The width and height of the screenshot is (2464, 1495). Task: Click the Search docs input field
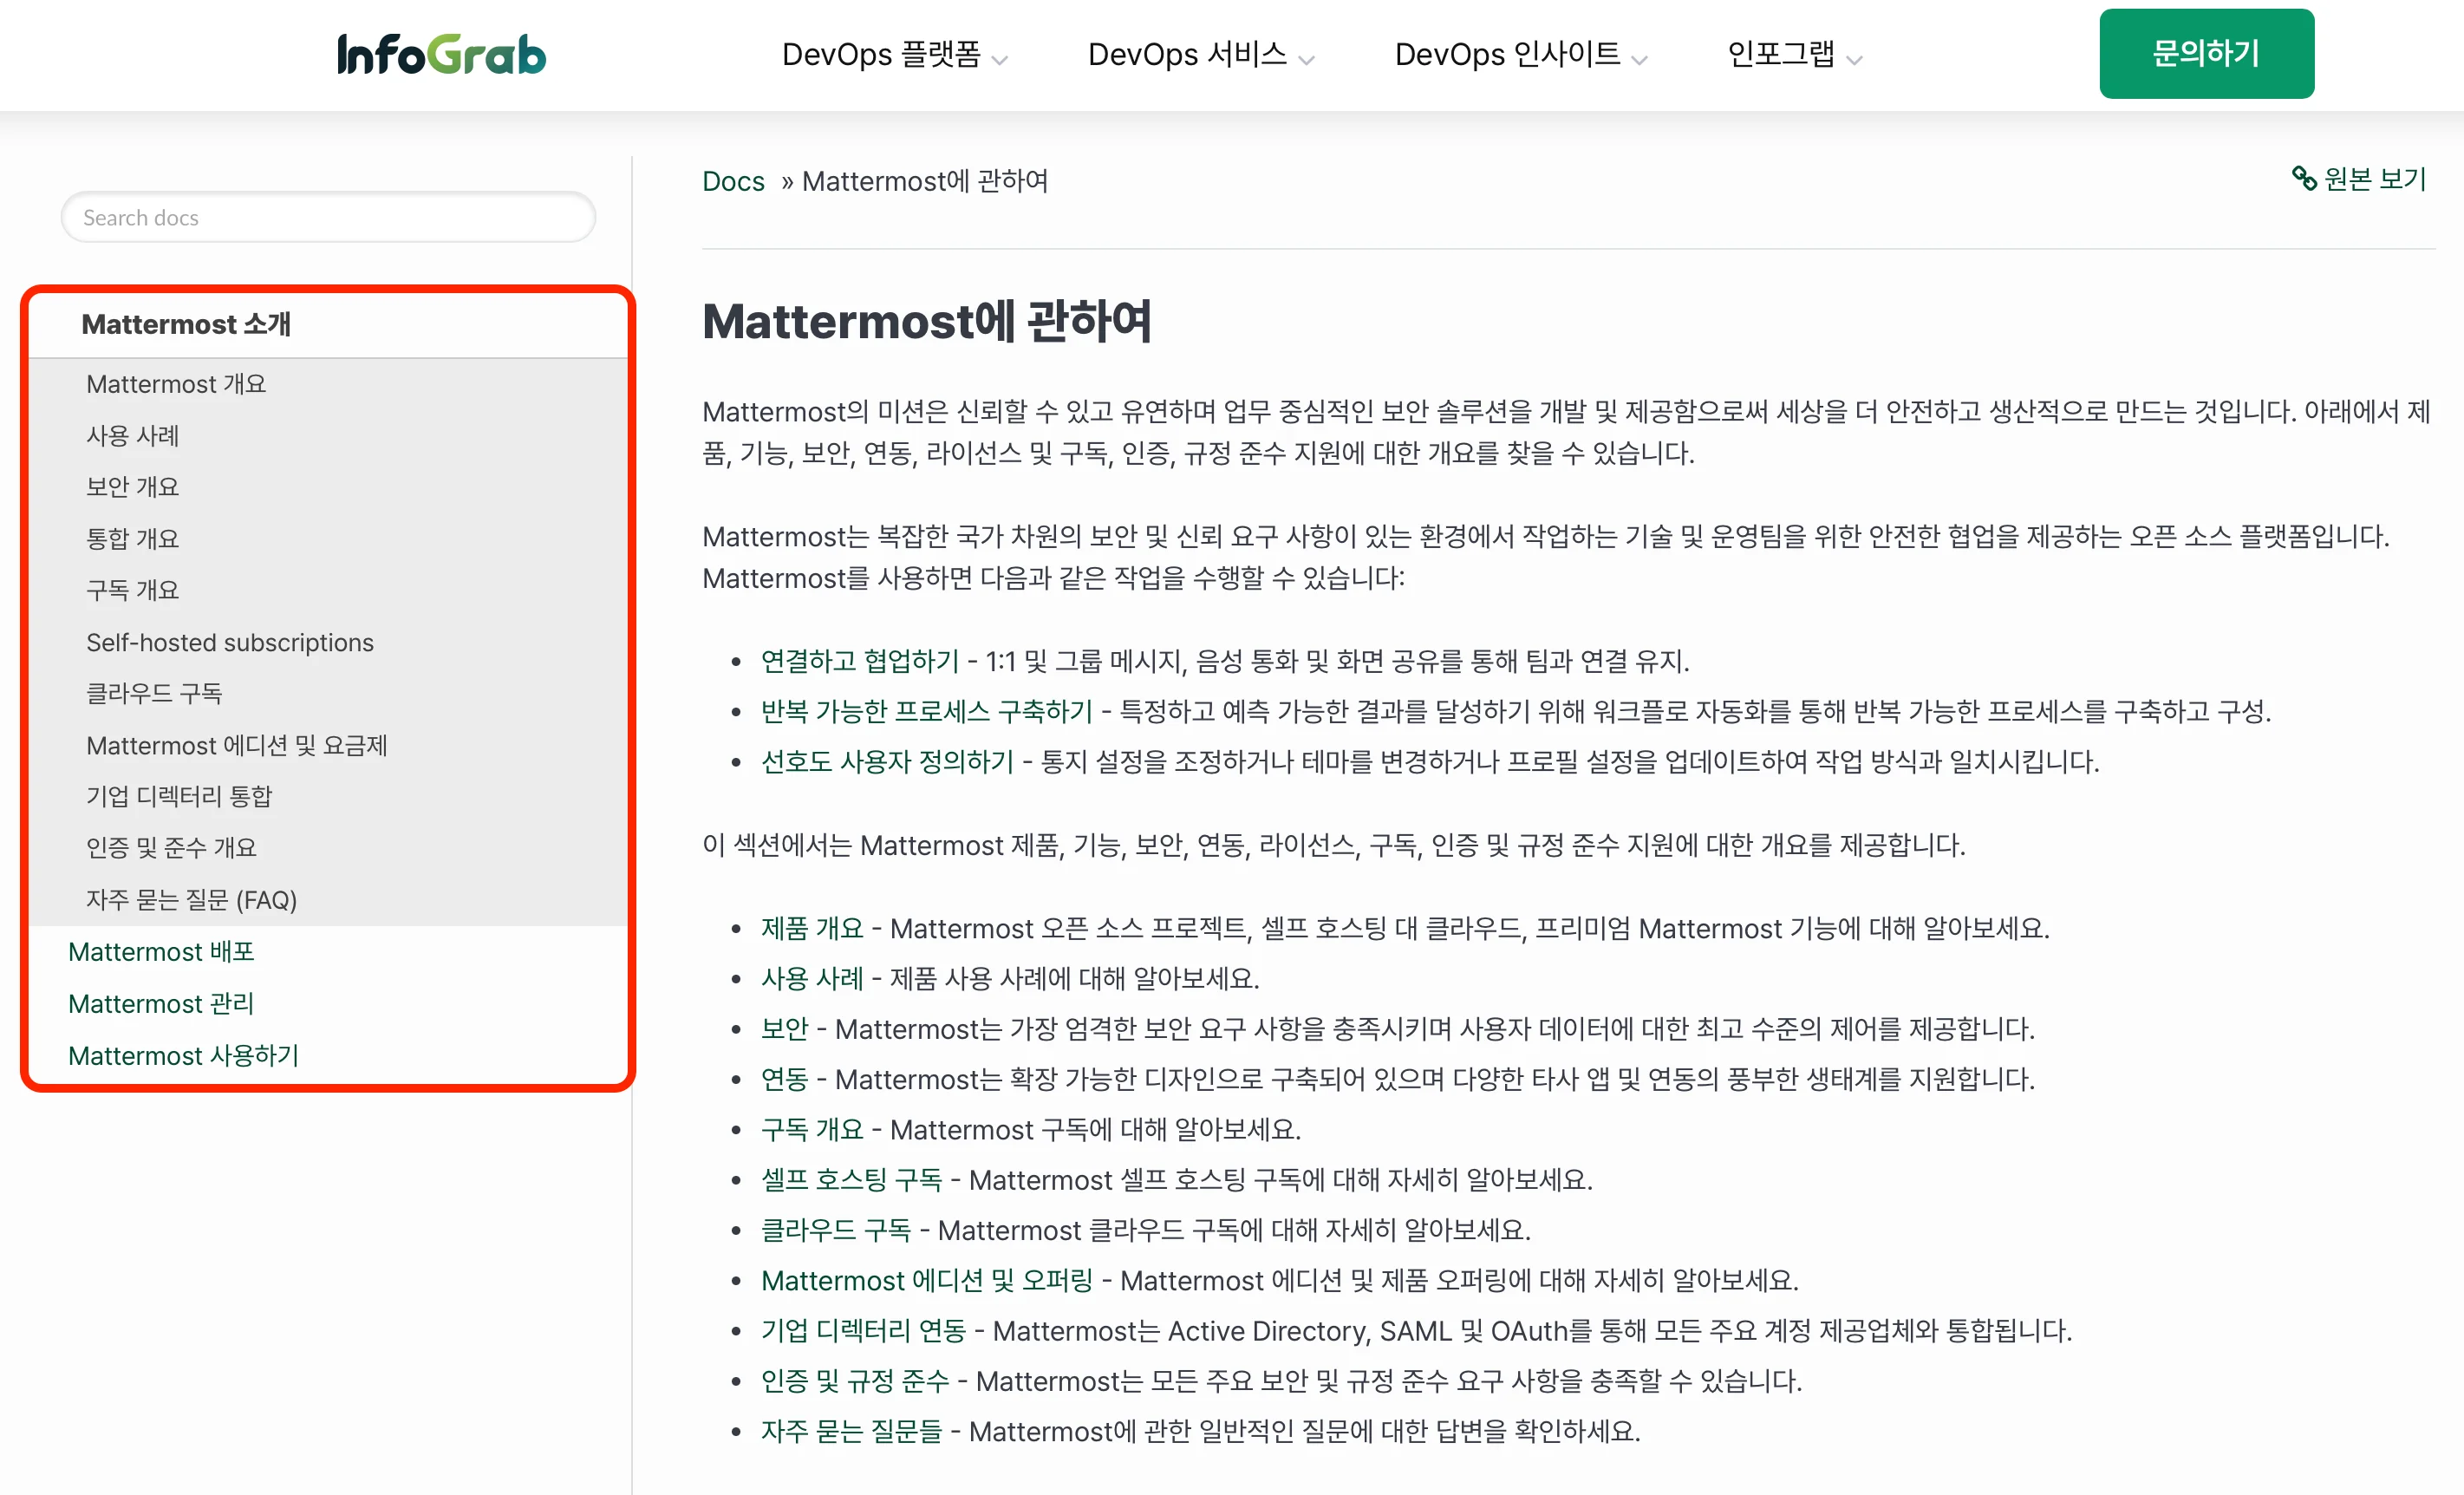[328, 217]
